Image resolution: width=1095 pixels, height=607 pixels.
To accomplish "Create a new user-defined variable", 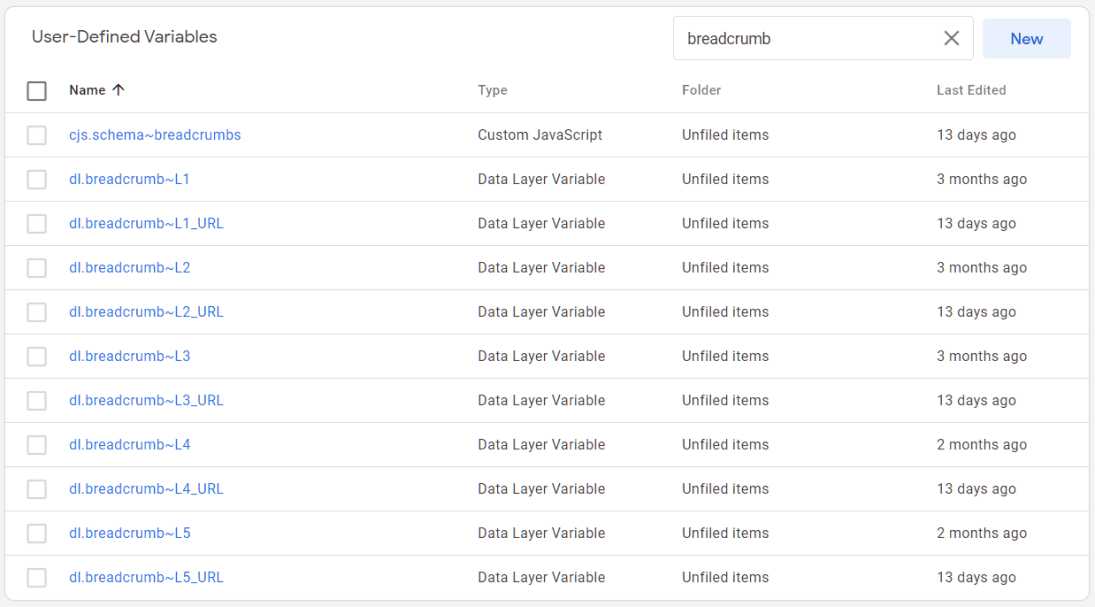I will point(1027,38).
